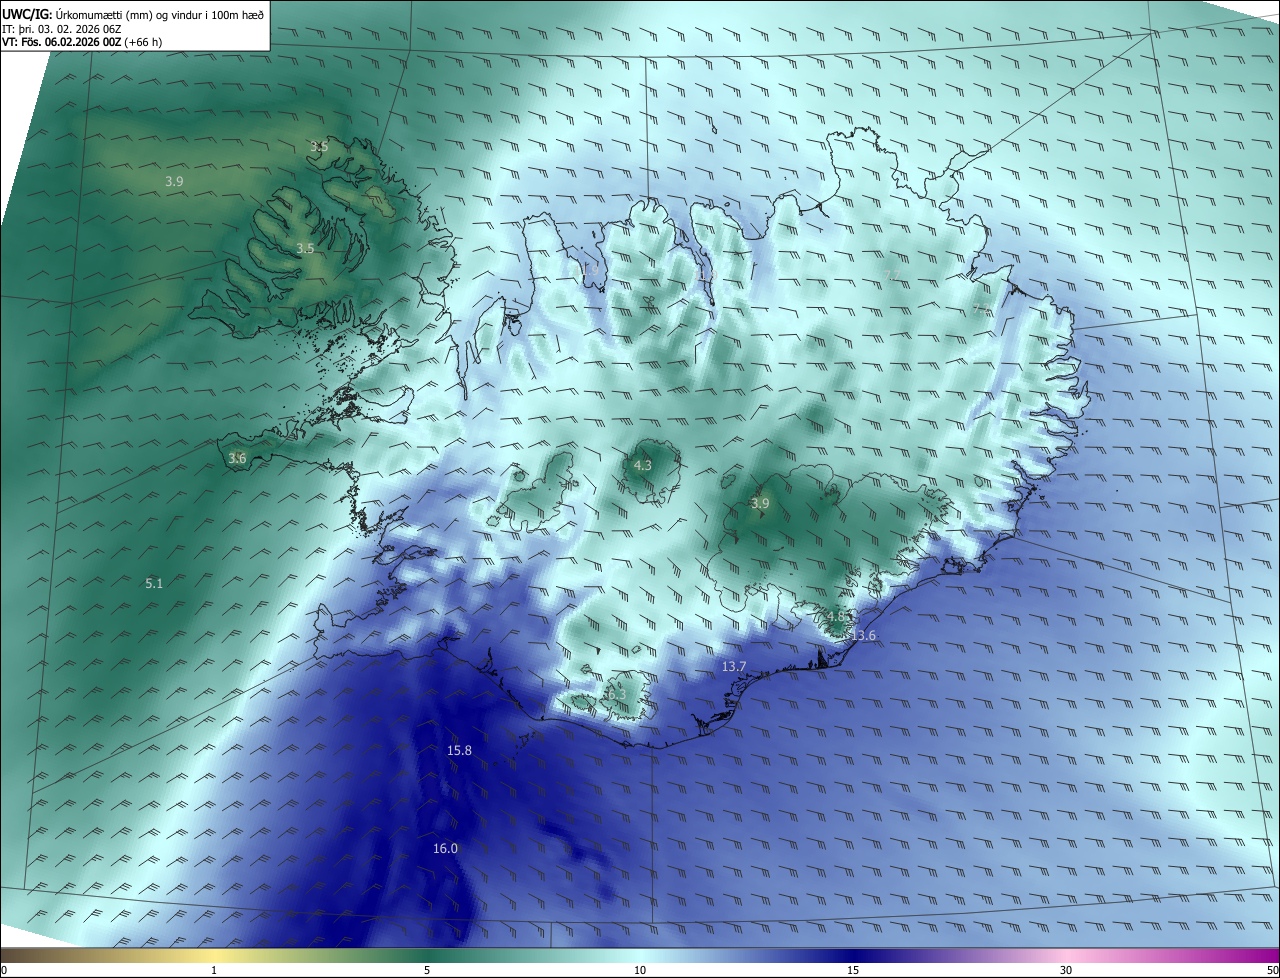Viewport: 1280px width, 978px height.
Task: Click the 13.6 value on the southeast coast
Action: pos(863,635)
